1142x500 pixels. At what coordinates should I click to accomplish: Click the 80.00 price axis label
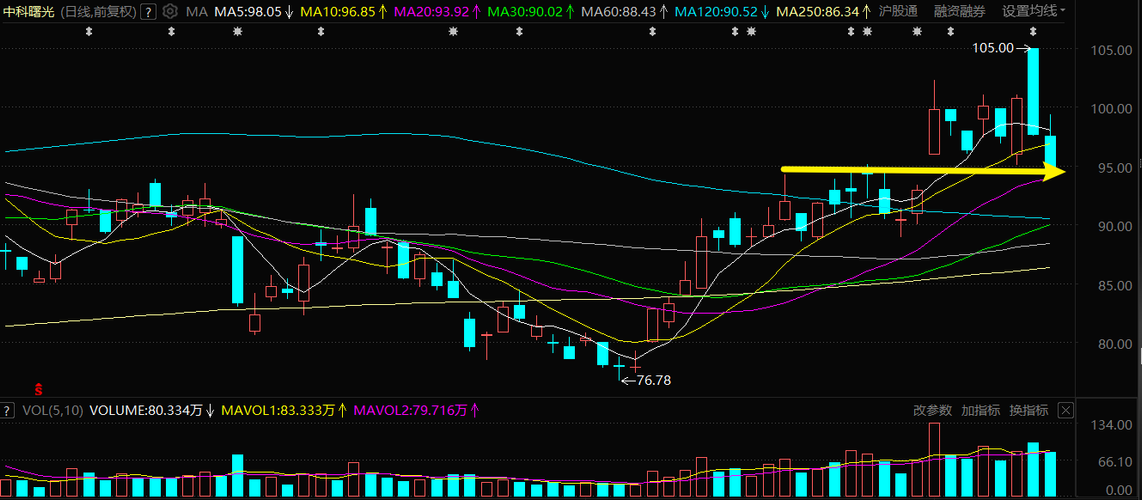pyautogui.click(x=1117, y=344)
